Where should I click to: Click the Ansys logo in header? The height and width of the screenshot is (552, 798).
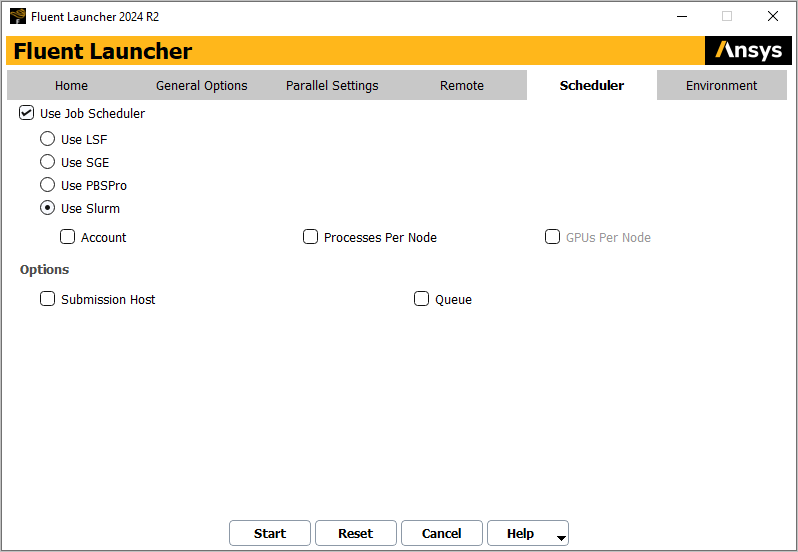tap(748, 50)
